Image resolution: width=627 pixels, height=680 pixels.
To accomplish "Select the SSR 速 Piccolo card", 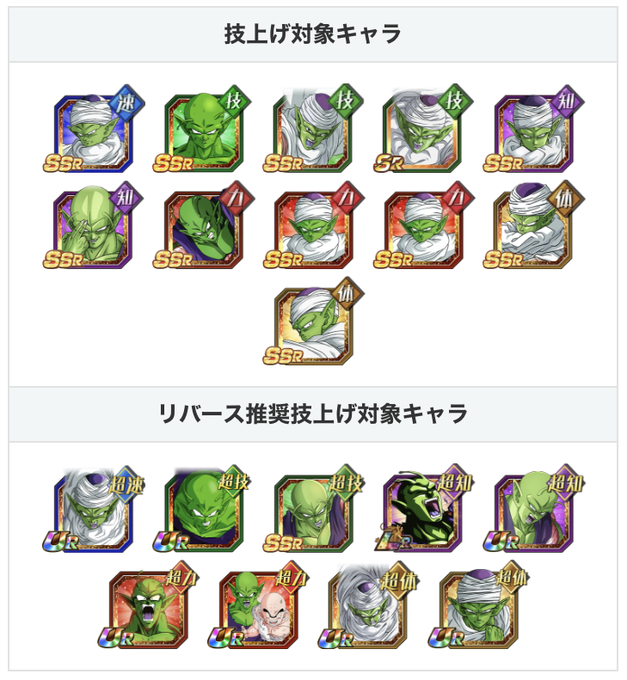I will pos(92,129).
